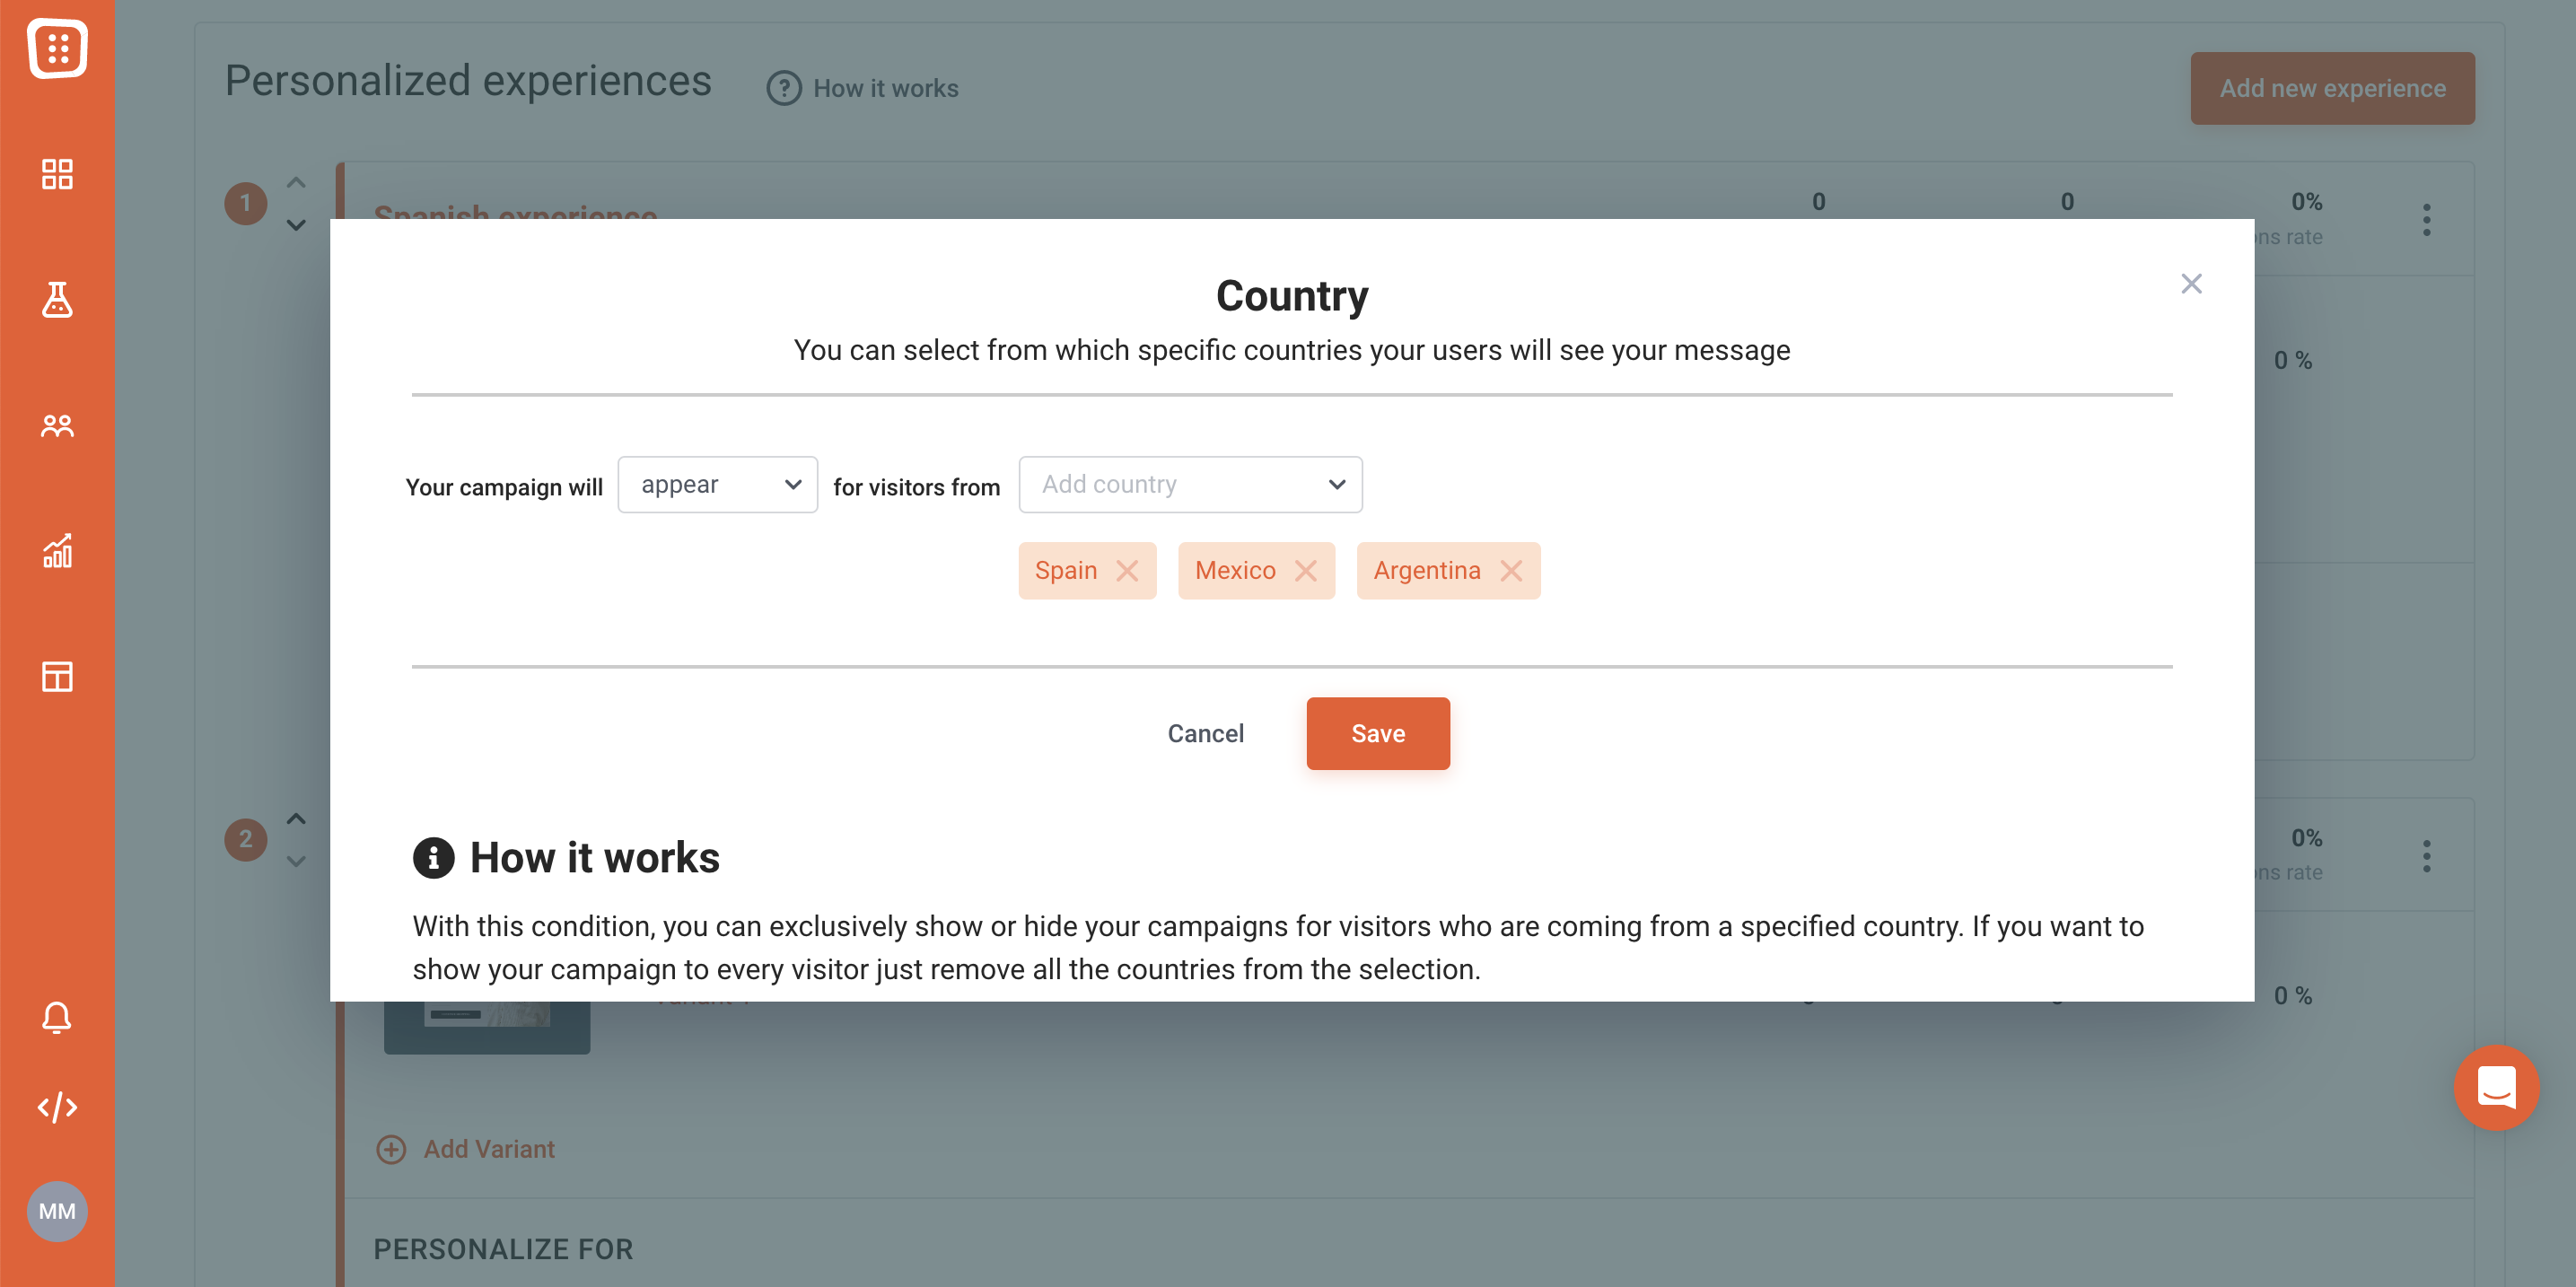Remove Spain from selected countries

(x=1127, y=571)
